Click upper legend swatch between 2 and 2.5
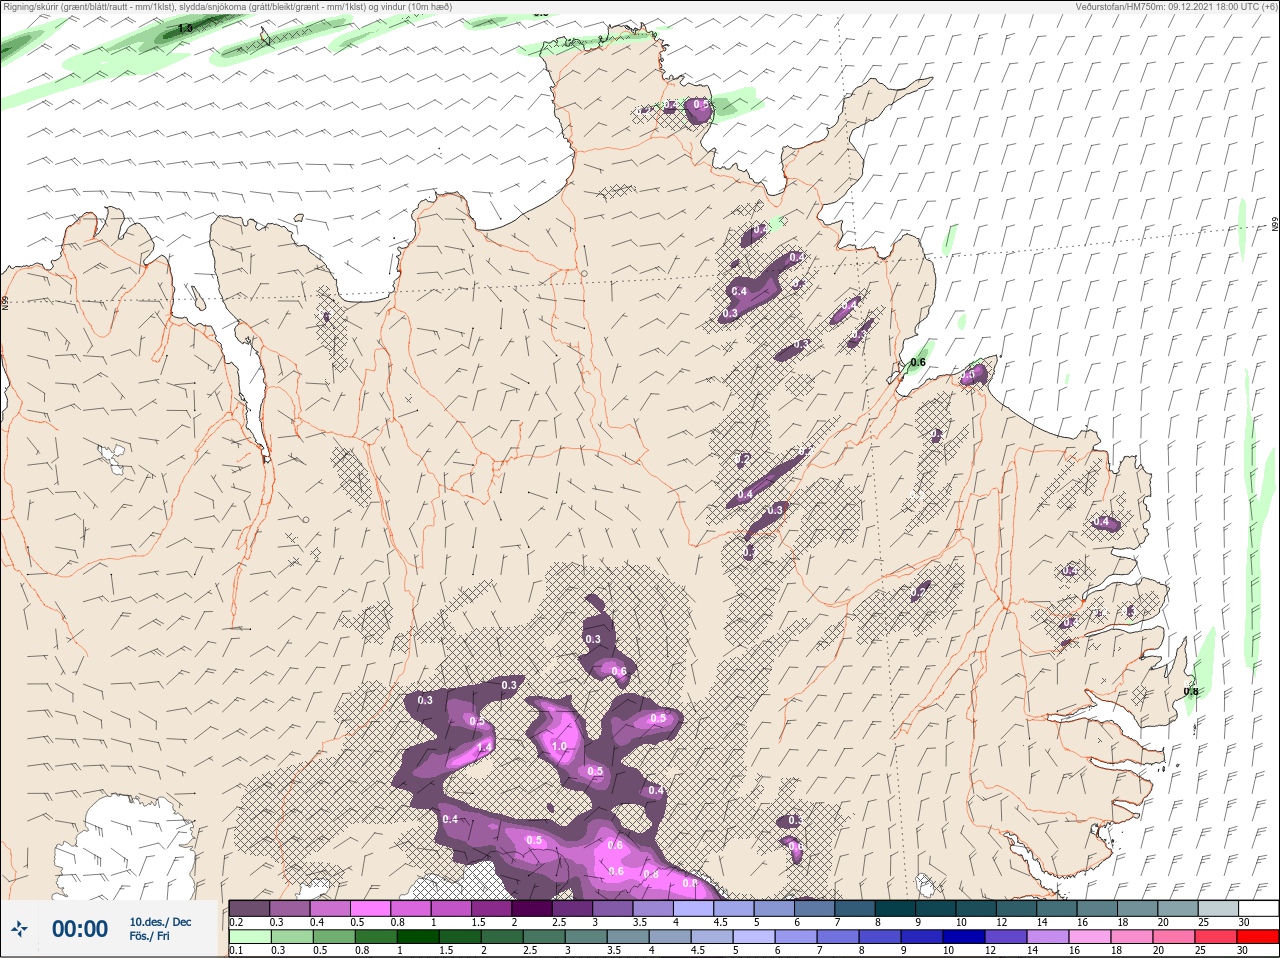The image size is (1280, 958). tap(533, 908)
